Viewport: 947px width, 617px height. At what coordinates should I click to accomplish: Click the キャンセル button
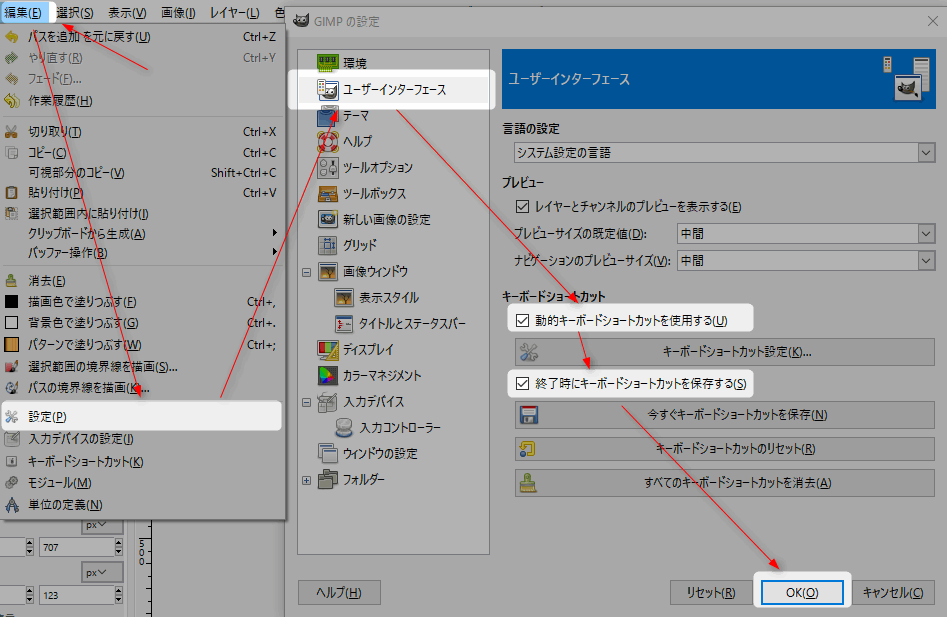click(x=893, y=592)
